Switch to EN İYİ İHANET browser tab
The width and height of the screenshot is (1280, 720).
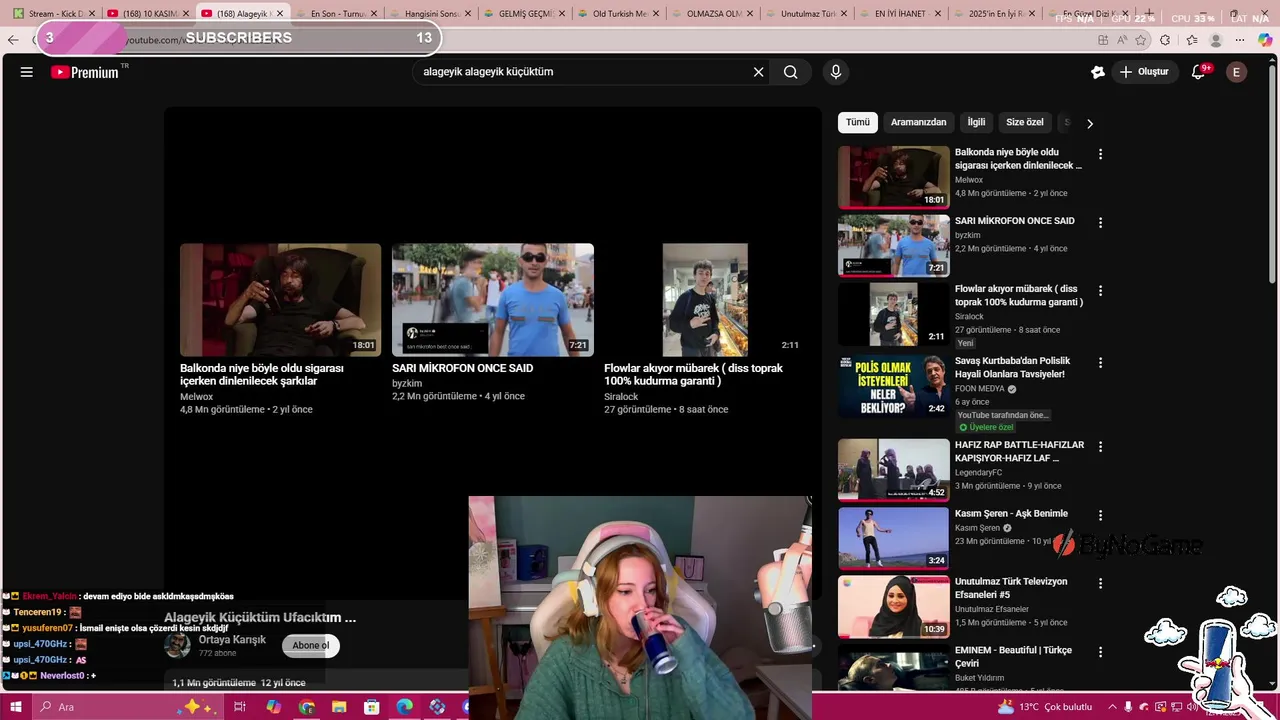[901, 14]
